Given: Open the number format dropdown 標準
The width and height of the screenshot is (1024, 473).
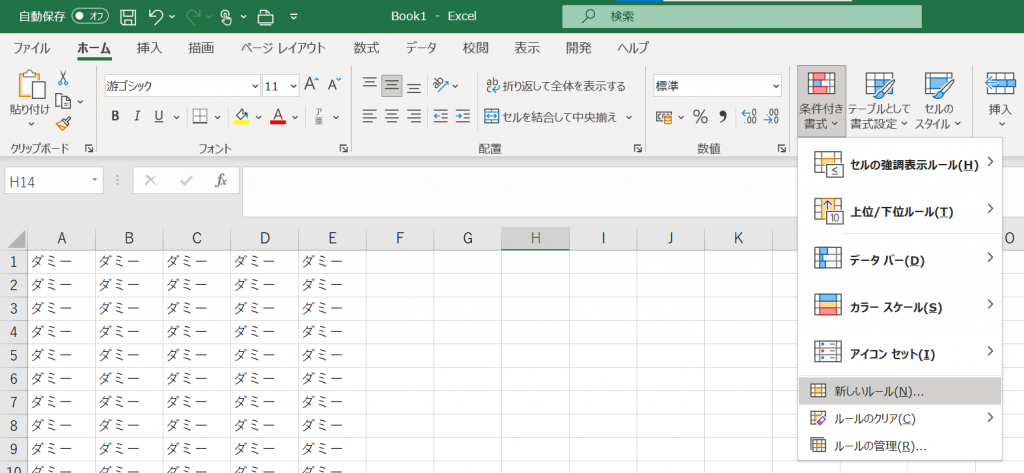Looking at the screenshot, I should pyautogui.click(x=717, y=86).
